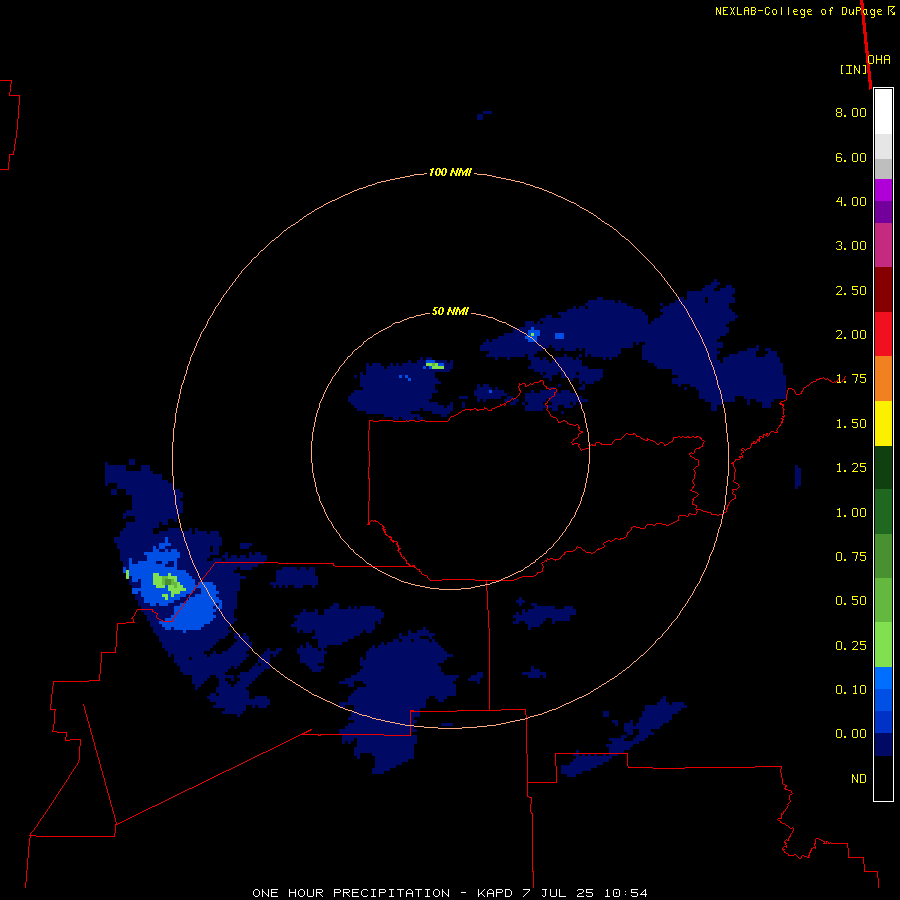Image resolution: width=900 pixels, height=900 pixels.
Task: Pick the orange color bar segment
Action: point(883,379)
